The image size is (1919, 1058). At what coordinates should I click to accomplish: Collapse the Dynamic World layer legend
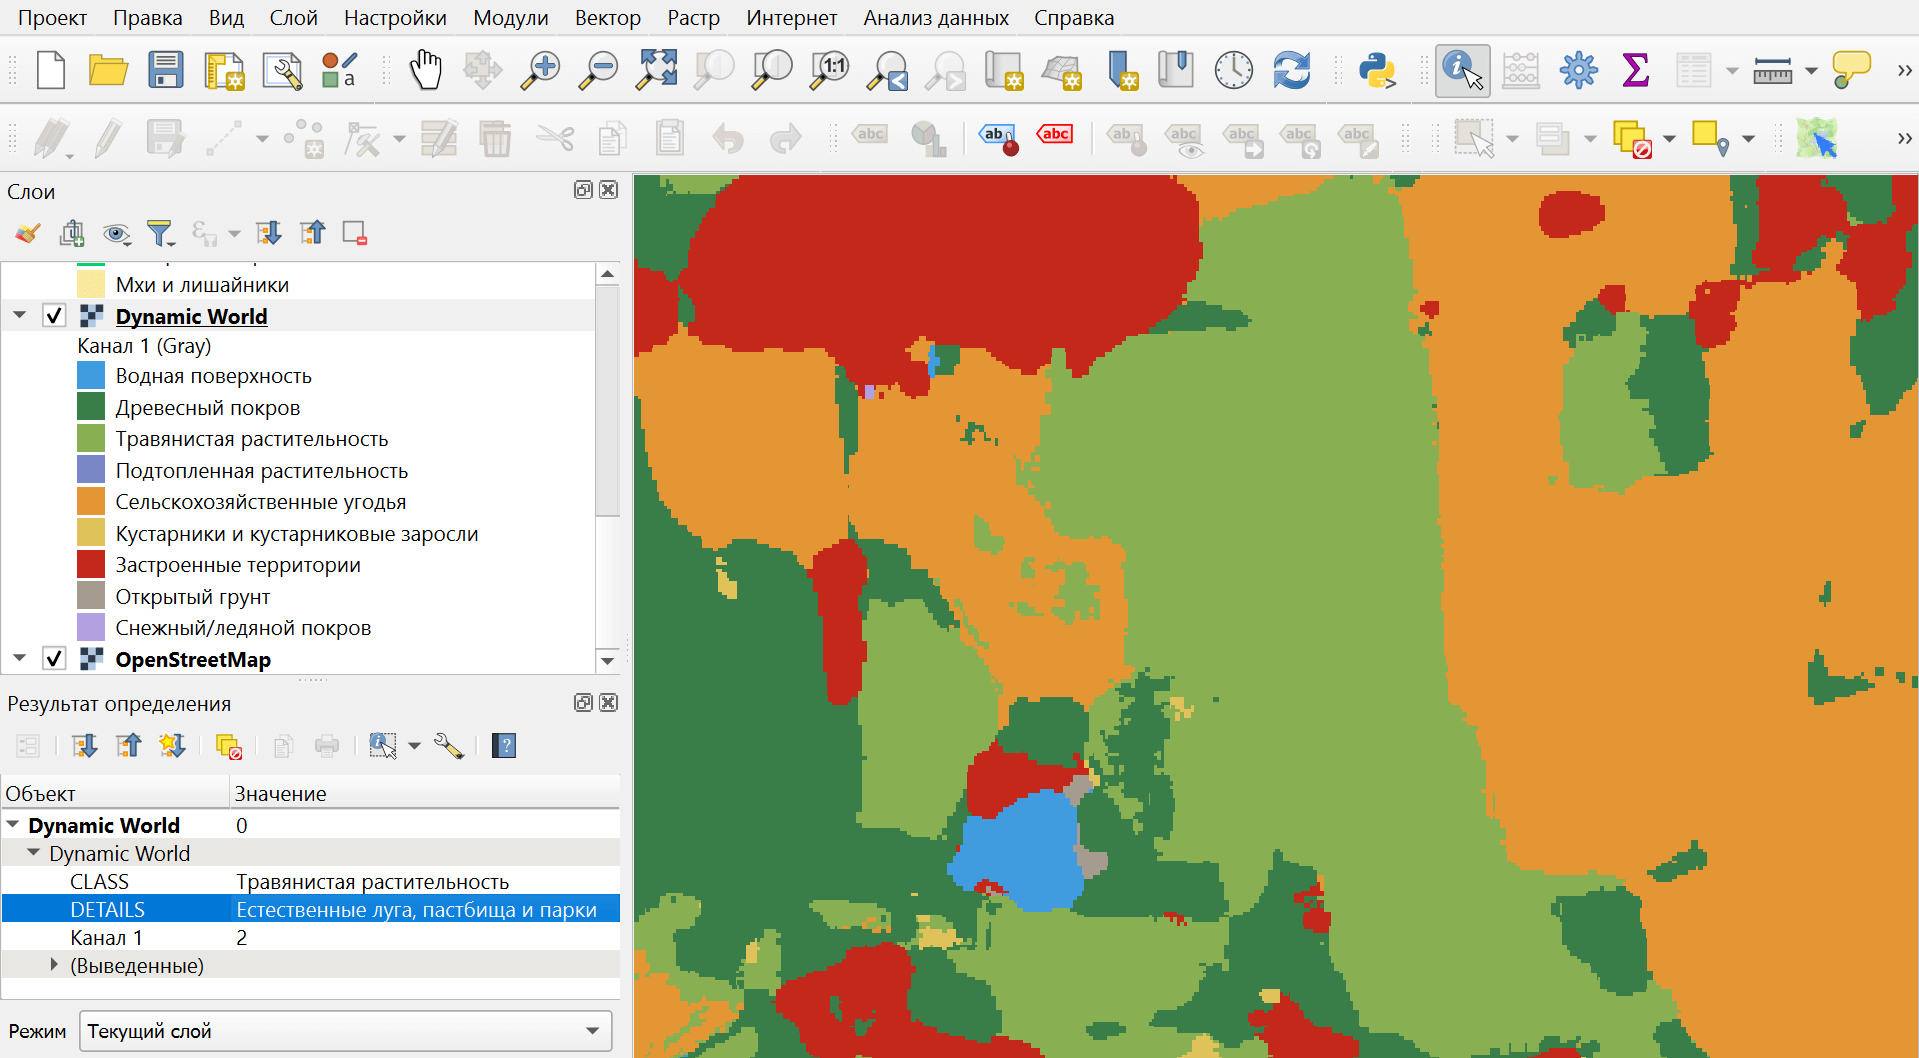click(19, 315)
